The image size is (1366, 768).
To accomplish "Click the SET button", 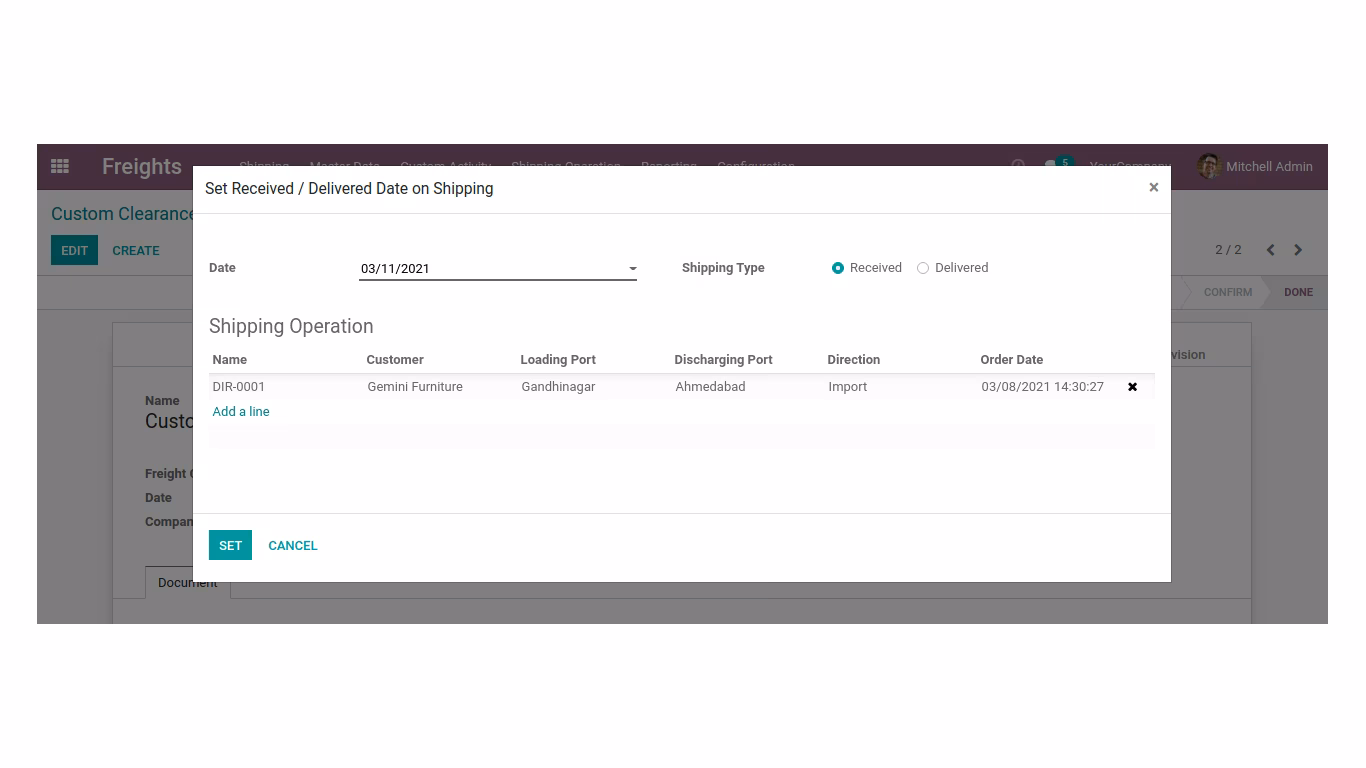I will pos(230,545).
